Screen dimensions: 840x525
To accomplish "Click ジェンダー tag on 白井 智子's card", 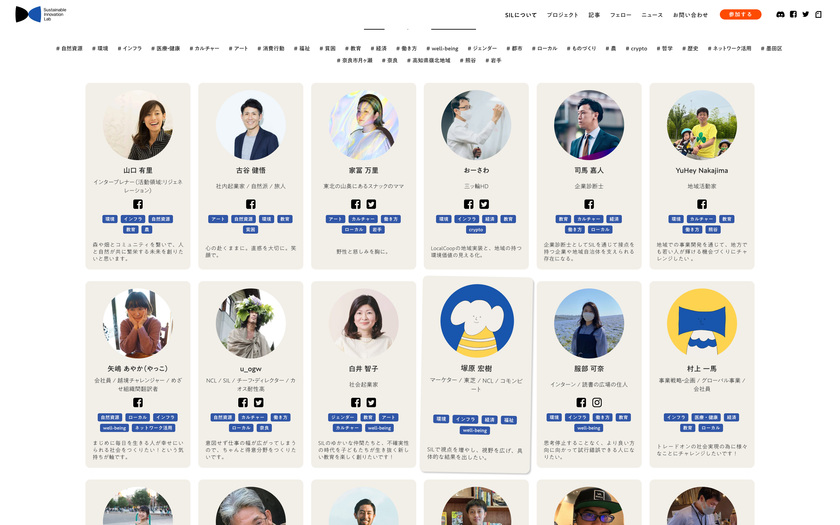I will (342, 417).
